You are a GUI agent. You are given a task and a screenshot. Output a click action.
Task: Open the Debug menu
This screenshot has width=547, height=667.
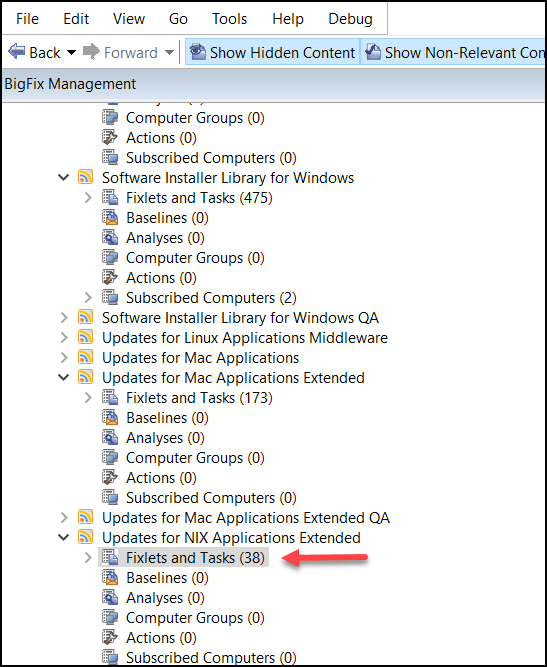click(350, 19)
